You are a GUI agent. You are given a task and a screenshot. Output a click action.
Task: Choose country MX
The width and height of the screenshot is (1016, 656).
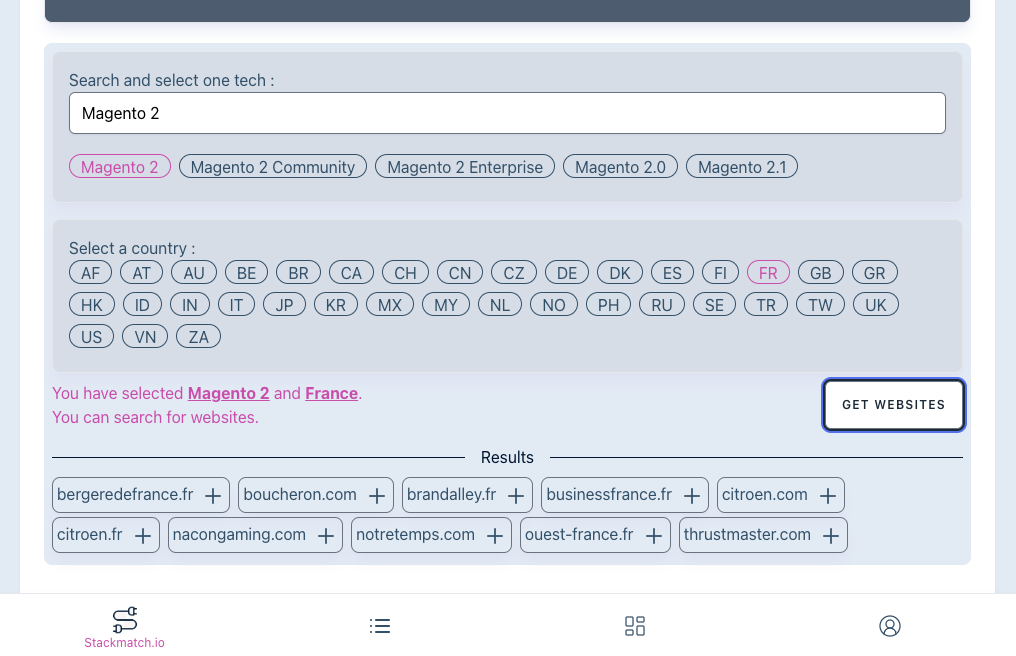coord(390,304)
